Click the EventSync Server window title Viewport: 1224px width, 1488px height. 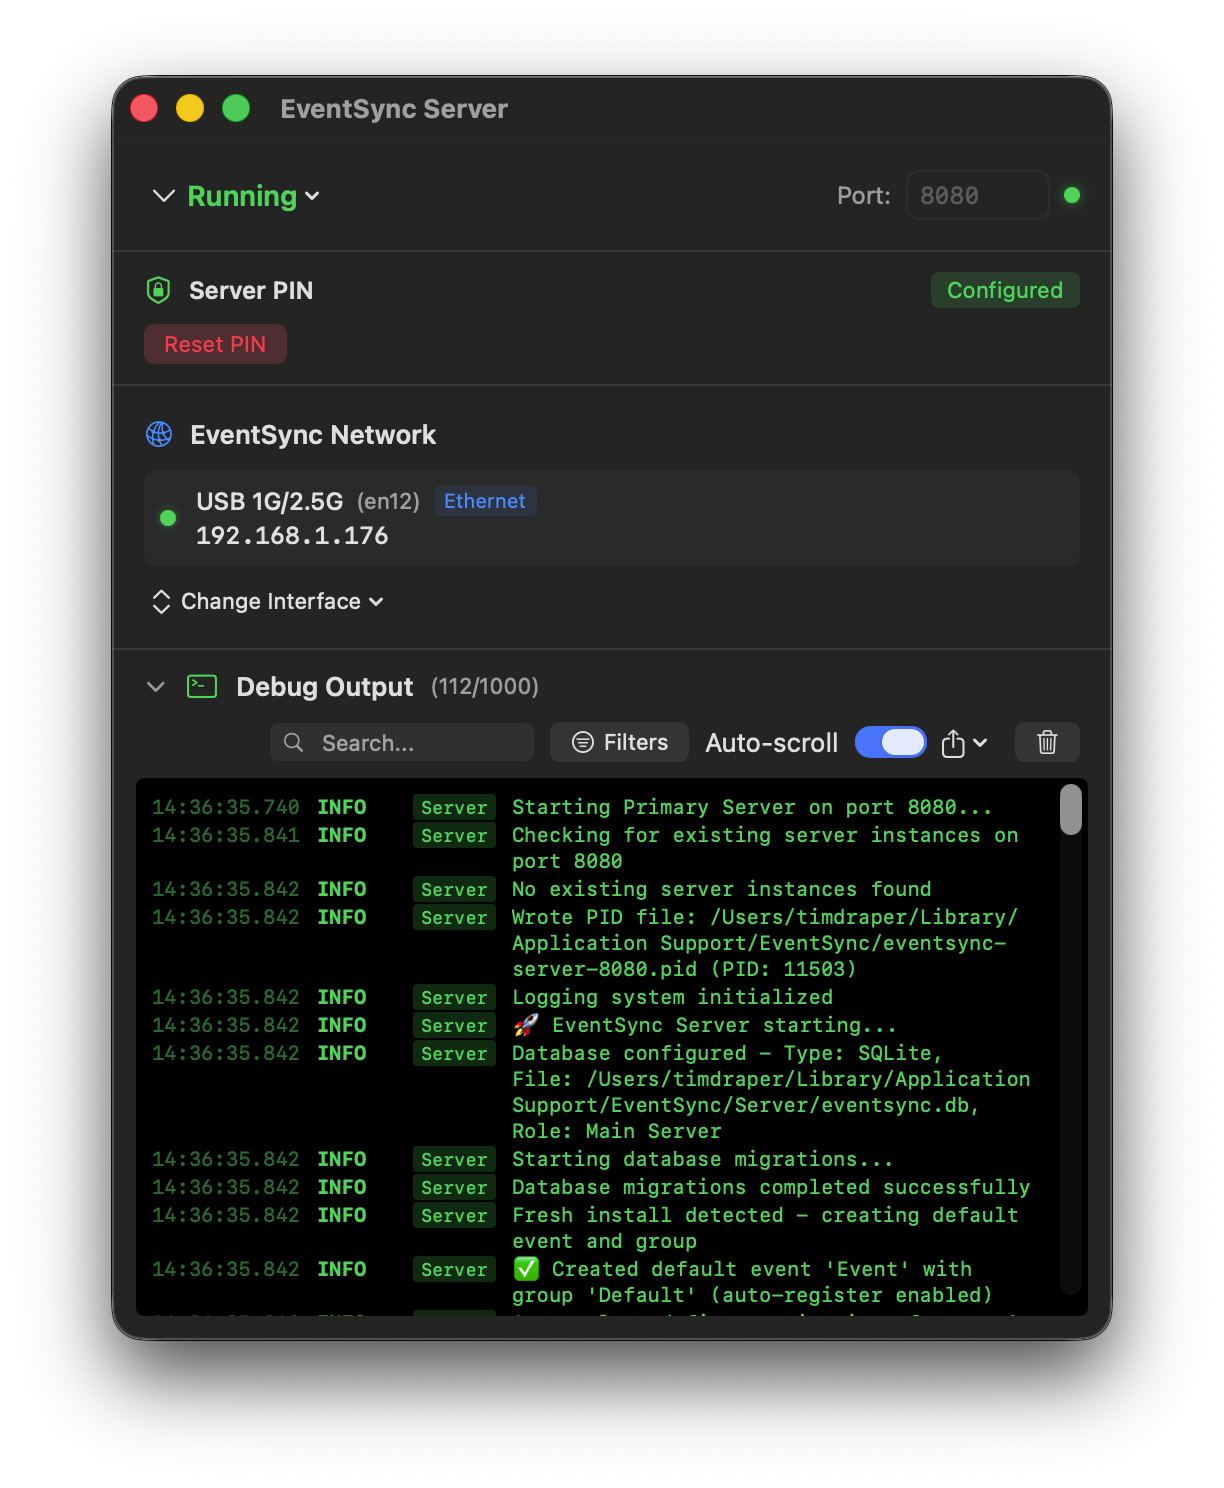[394, 109]
